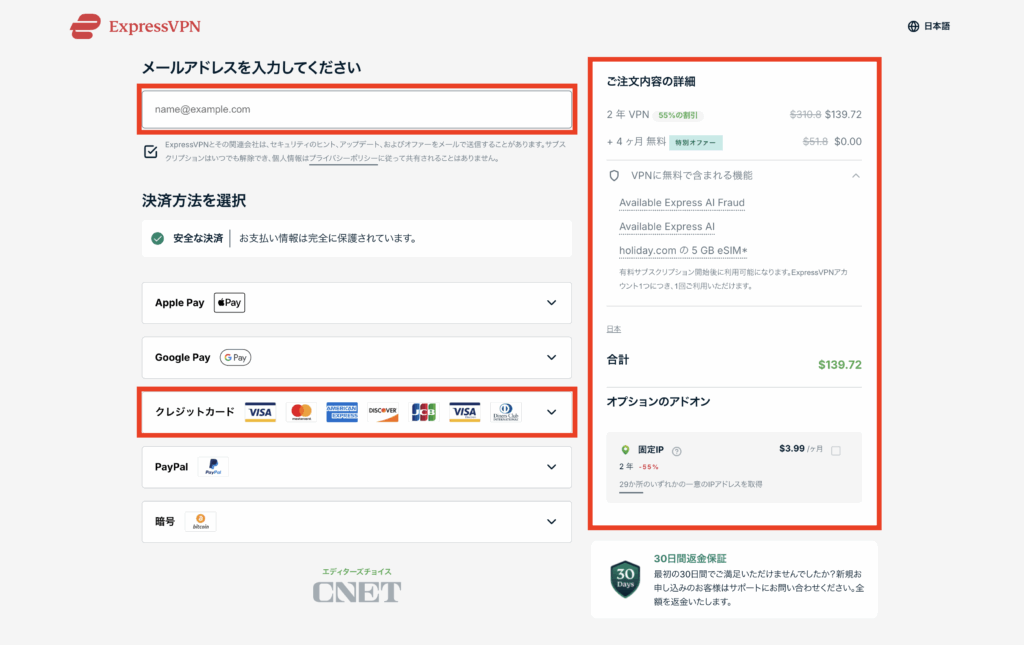Click the JCB card icon

point(423,412)
